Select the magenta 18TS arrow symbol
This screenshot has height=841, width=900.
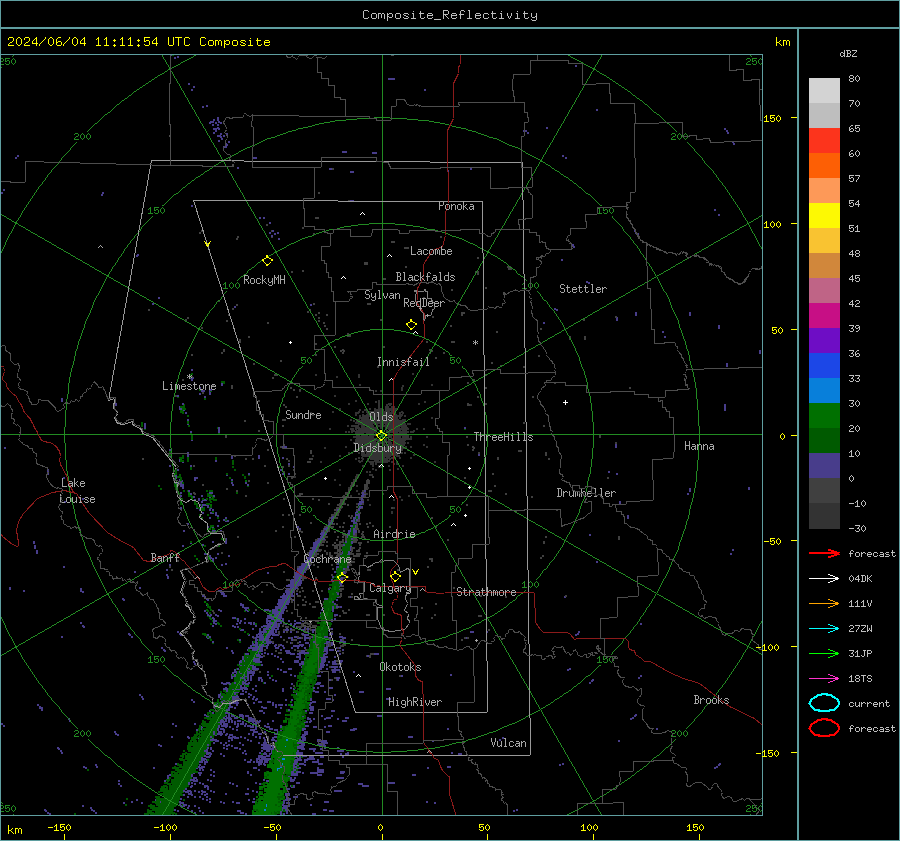tap(824, 679)
